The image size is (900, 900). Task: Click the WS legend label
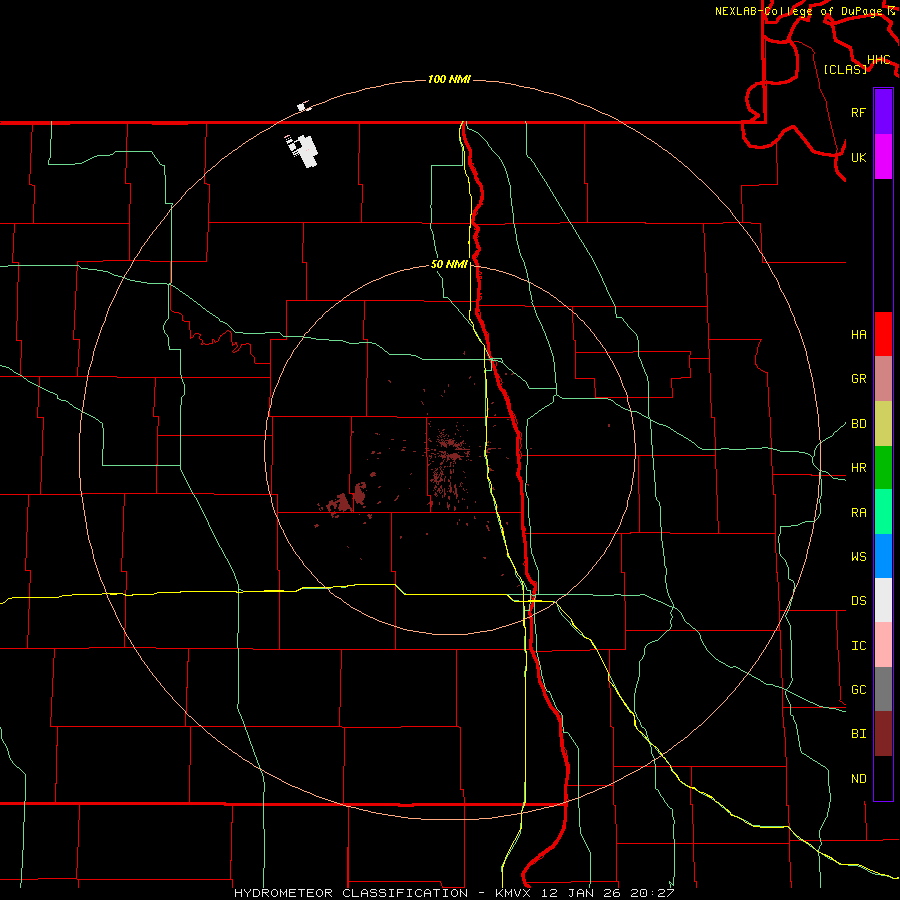(x=858, y=557)
